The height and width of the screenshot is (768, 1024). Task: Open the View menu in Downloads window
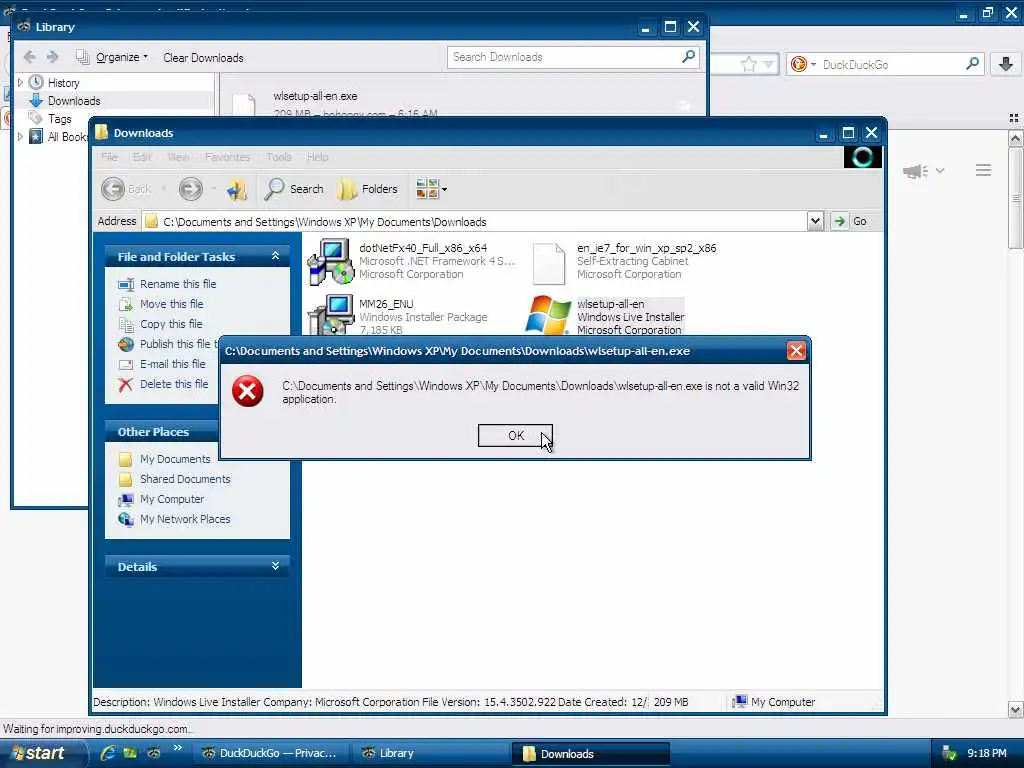tap(178, 157)
